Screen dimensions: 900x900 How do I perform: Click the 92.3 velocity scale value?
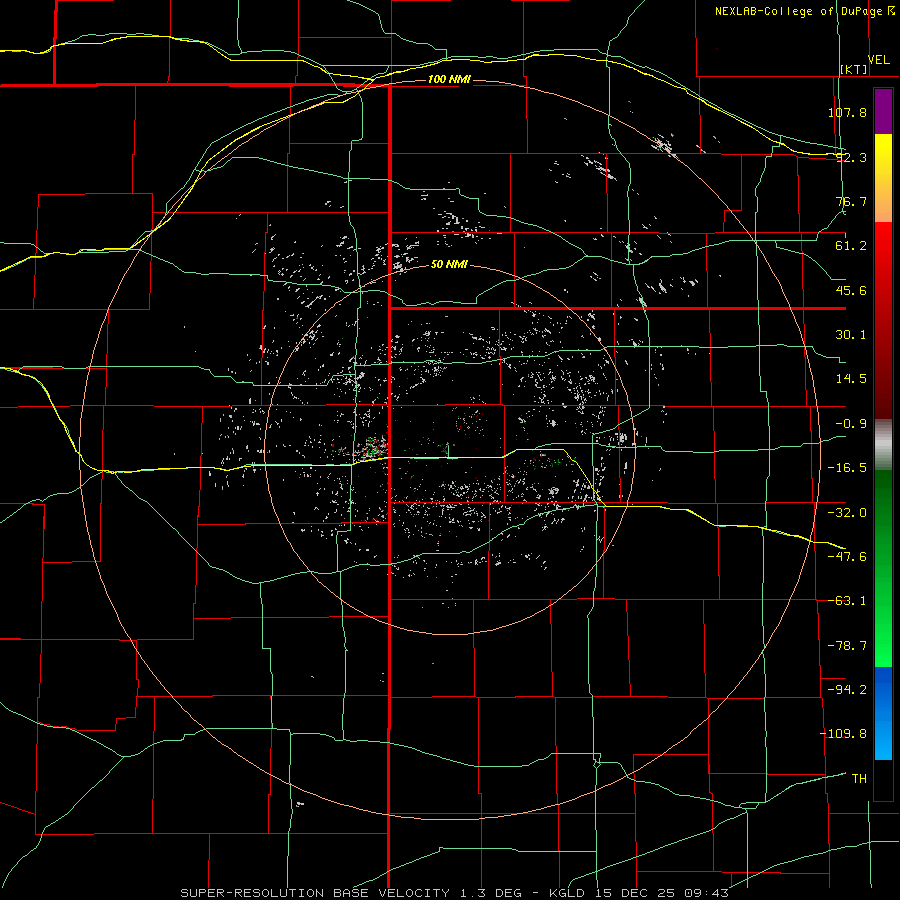click(x=851, y=157)
